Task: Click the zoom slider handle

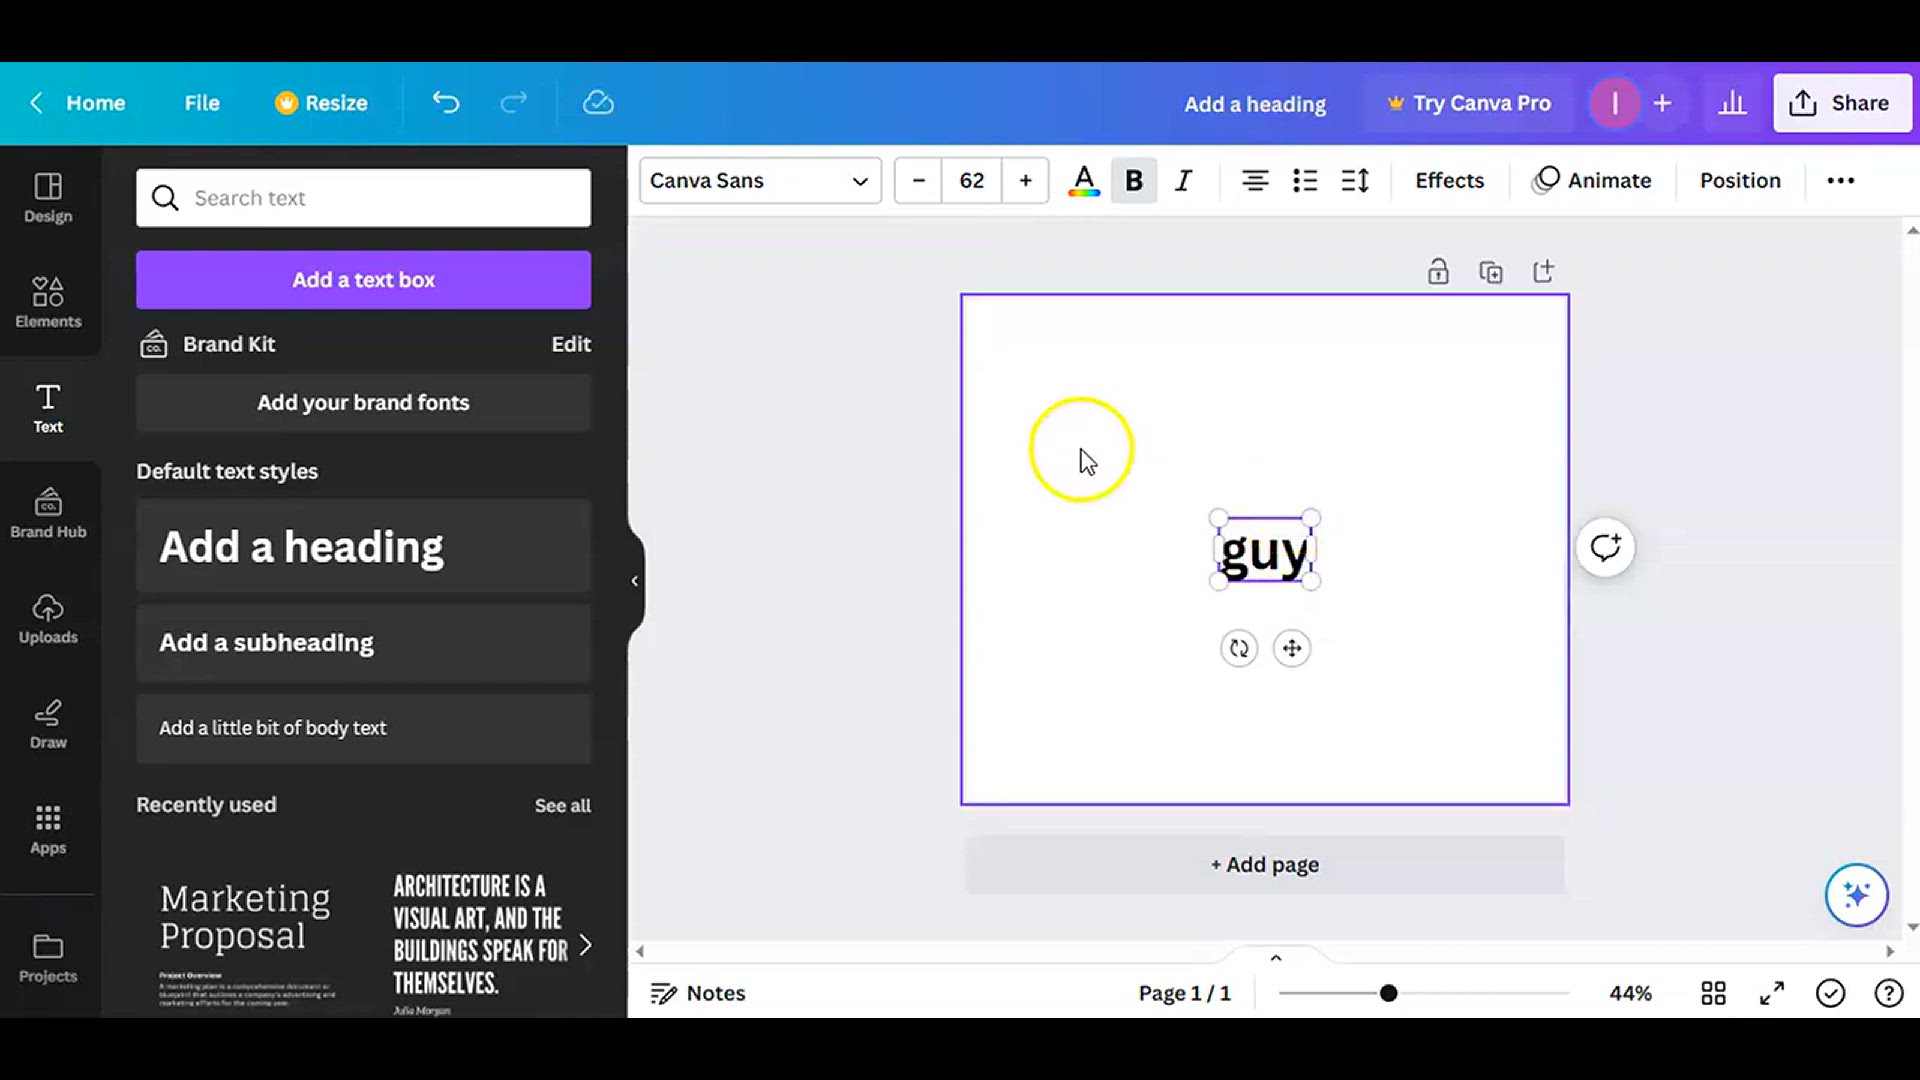Action: (x=1388, y=993)
